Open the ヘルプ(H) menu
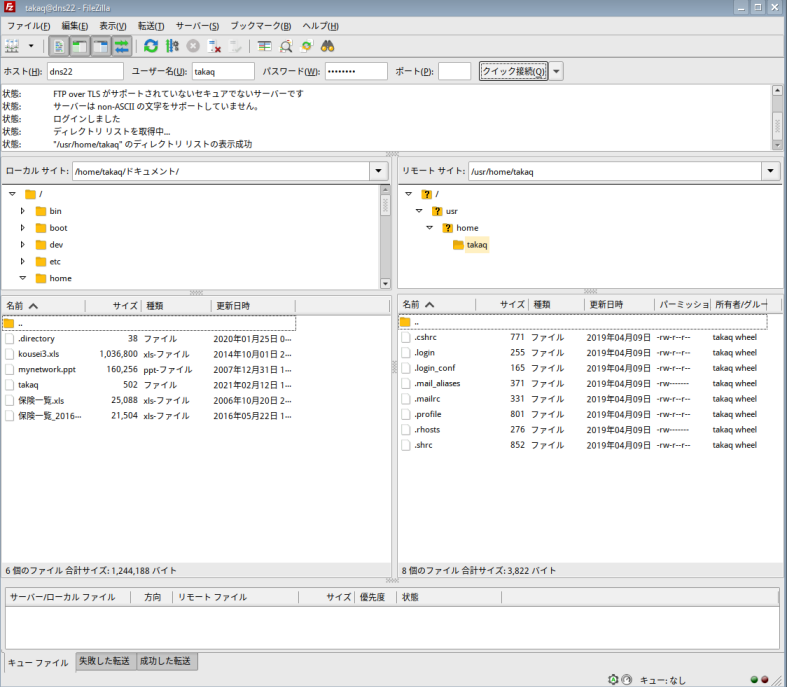Viewport: 787px width, 687px height. pos(320,26)
